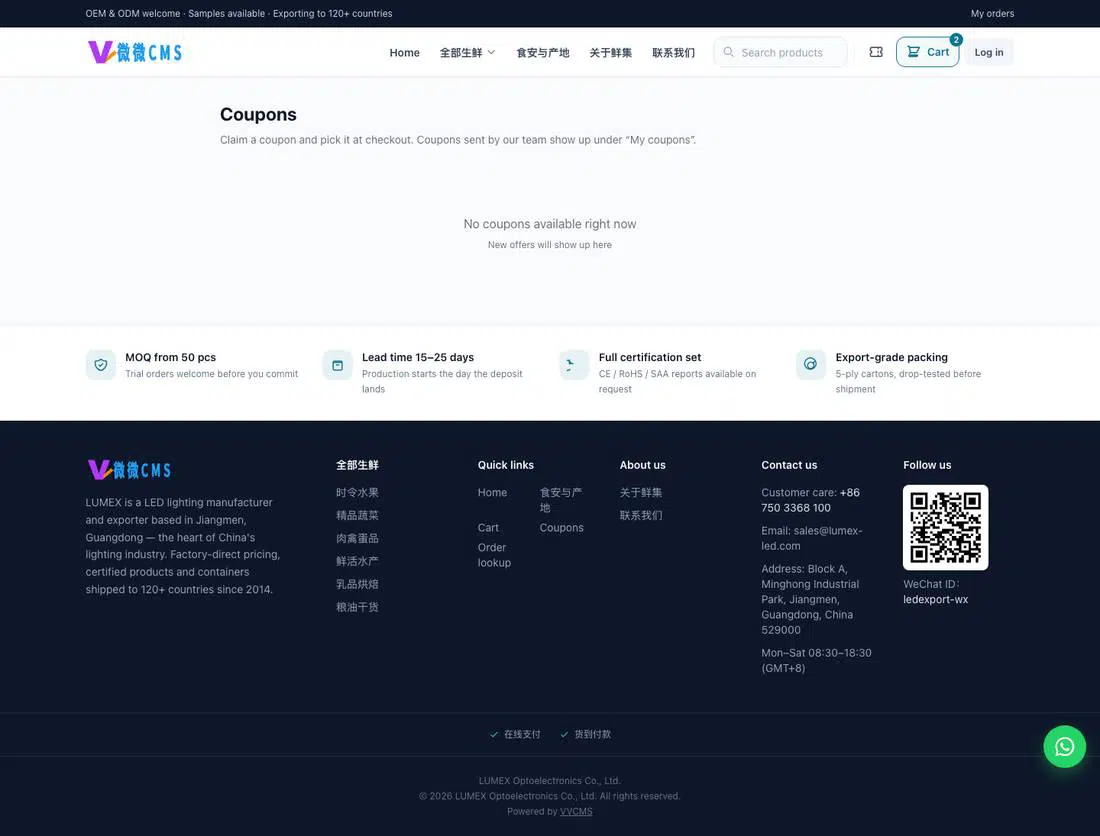This screenshot has height=836, width=1100.
Task: Open 时令水果 category in footer
Action: (357, 492)
